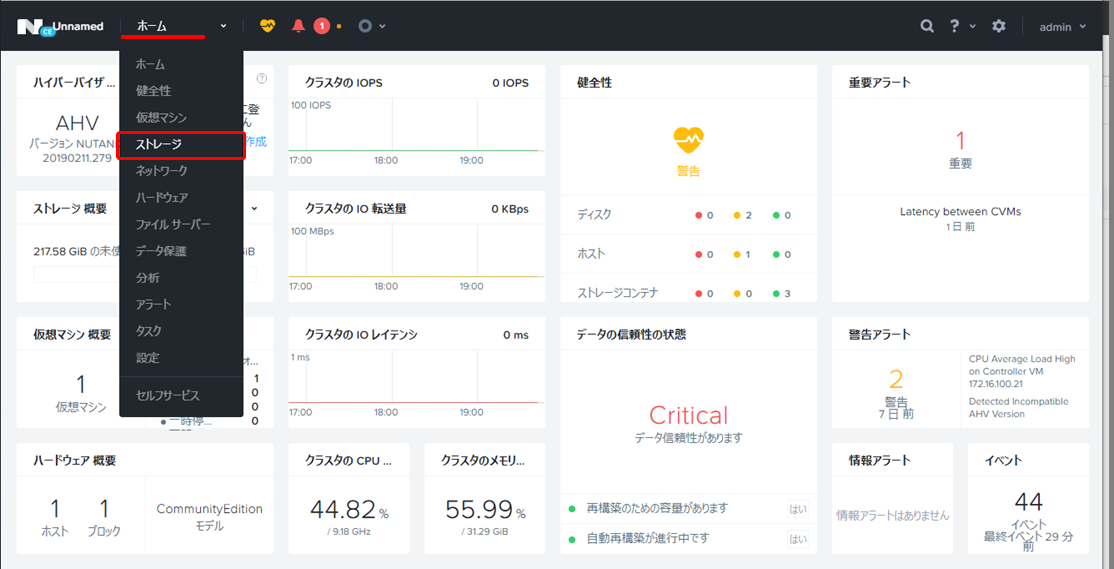
Task: Click the クラスタの IO レイテンシ chart
Action: pyautogui.click(x=416, y=384)
